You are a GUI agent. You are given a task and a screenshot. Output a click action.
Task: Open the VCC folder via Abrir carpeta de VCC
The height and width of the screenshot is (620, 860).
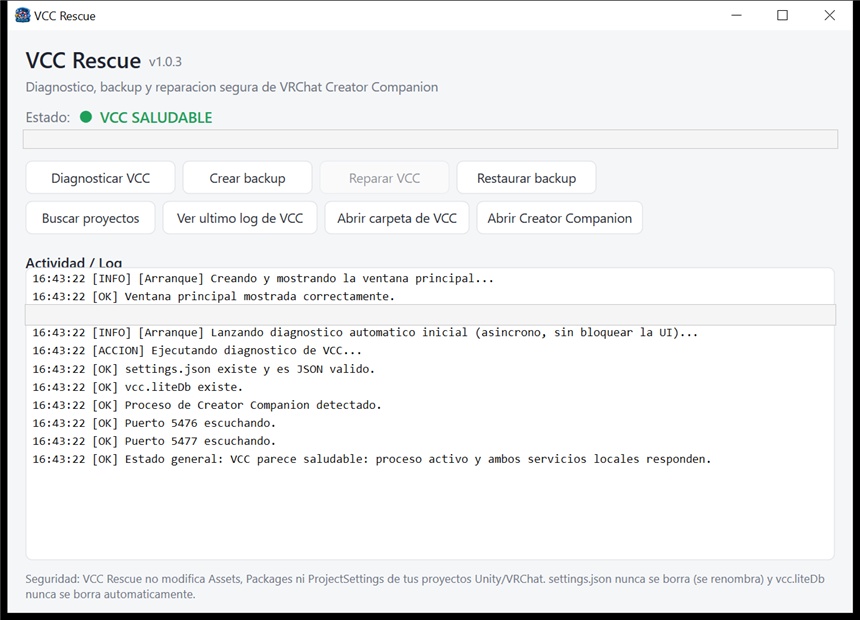(x=397, y=218)
